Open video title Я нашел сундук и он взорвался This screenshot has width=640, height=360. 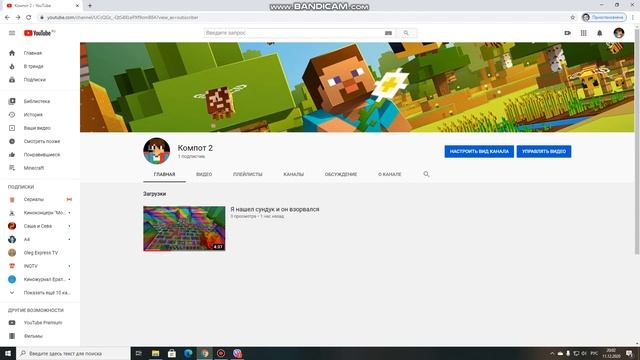pyautogui.click(x=275, y=209)
